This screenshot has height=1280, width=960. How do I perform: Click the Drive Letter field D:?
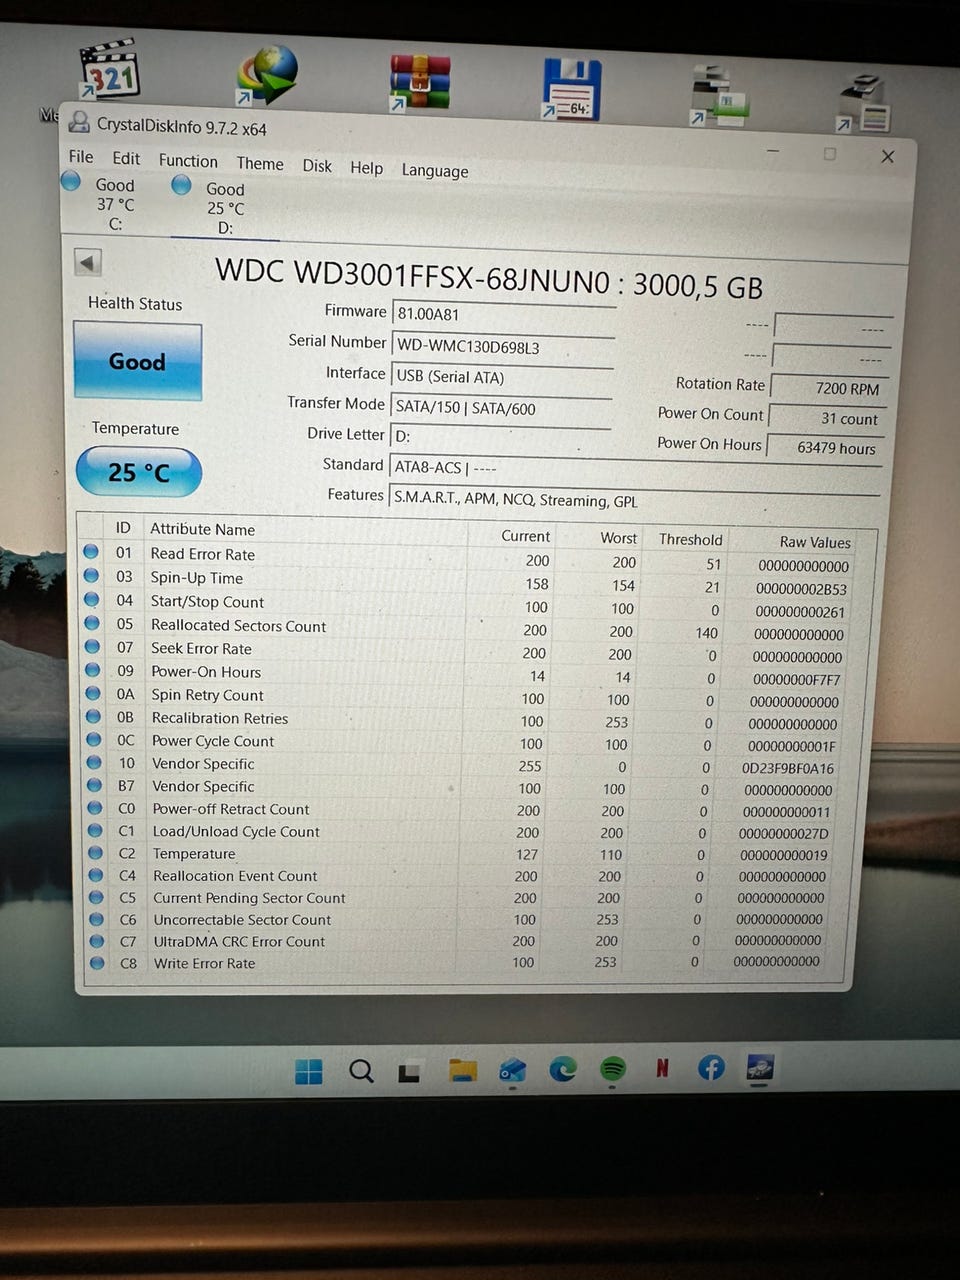click(499, 436)
